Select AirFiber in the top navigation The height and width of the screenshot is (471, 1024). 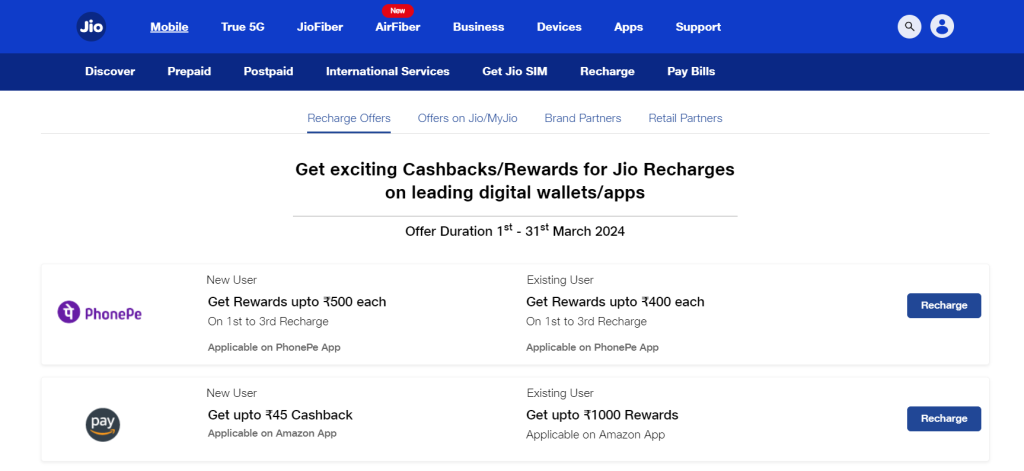[x=398, y=27]
